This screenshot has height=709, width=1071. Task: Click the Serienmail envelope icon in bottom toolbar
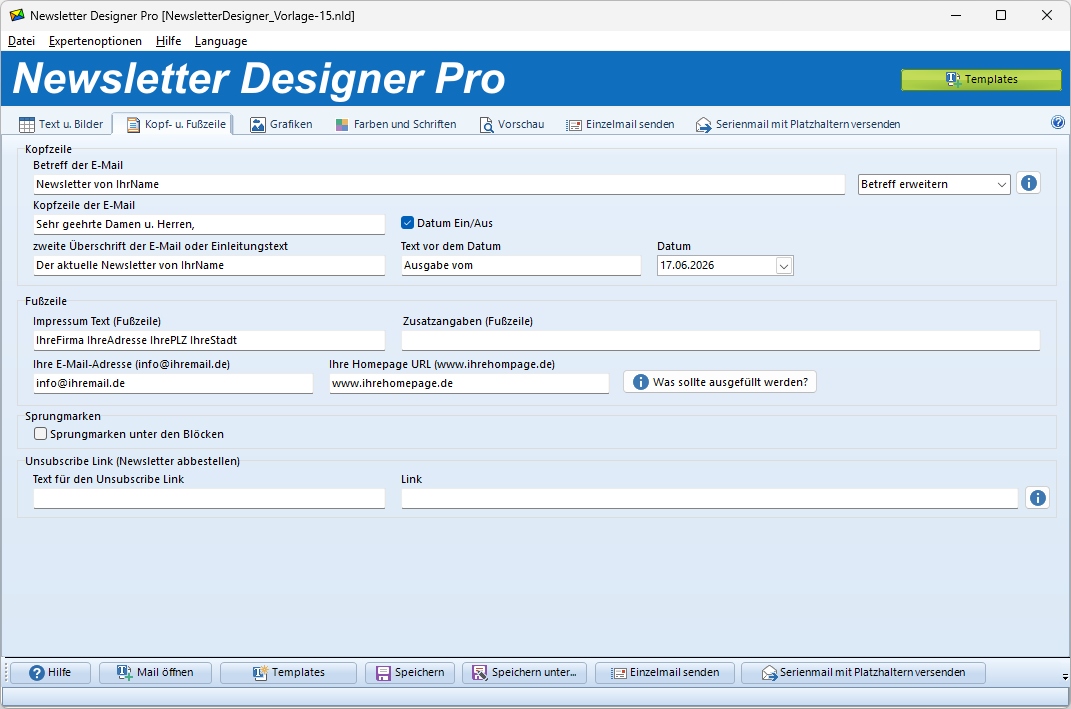coord(769,673)
